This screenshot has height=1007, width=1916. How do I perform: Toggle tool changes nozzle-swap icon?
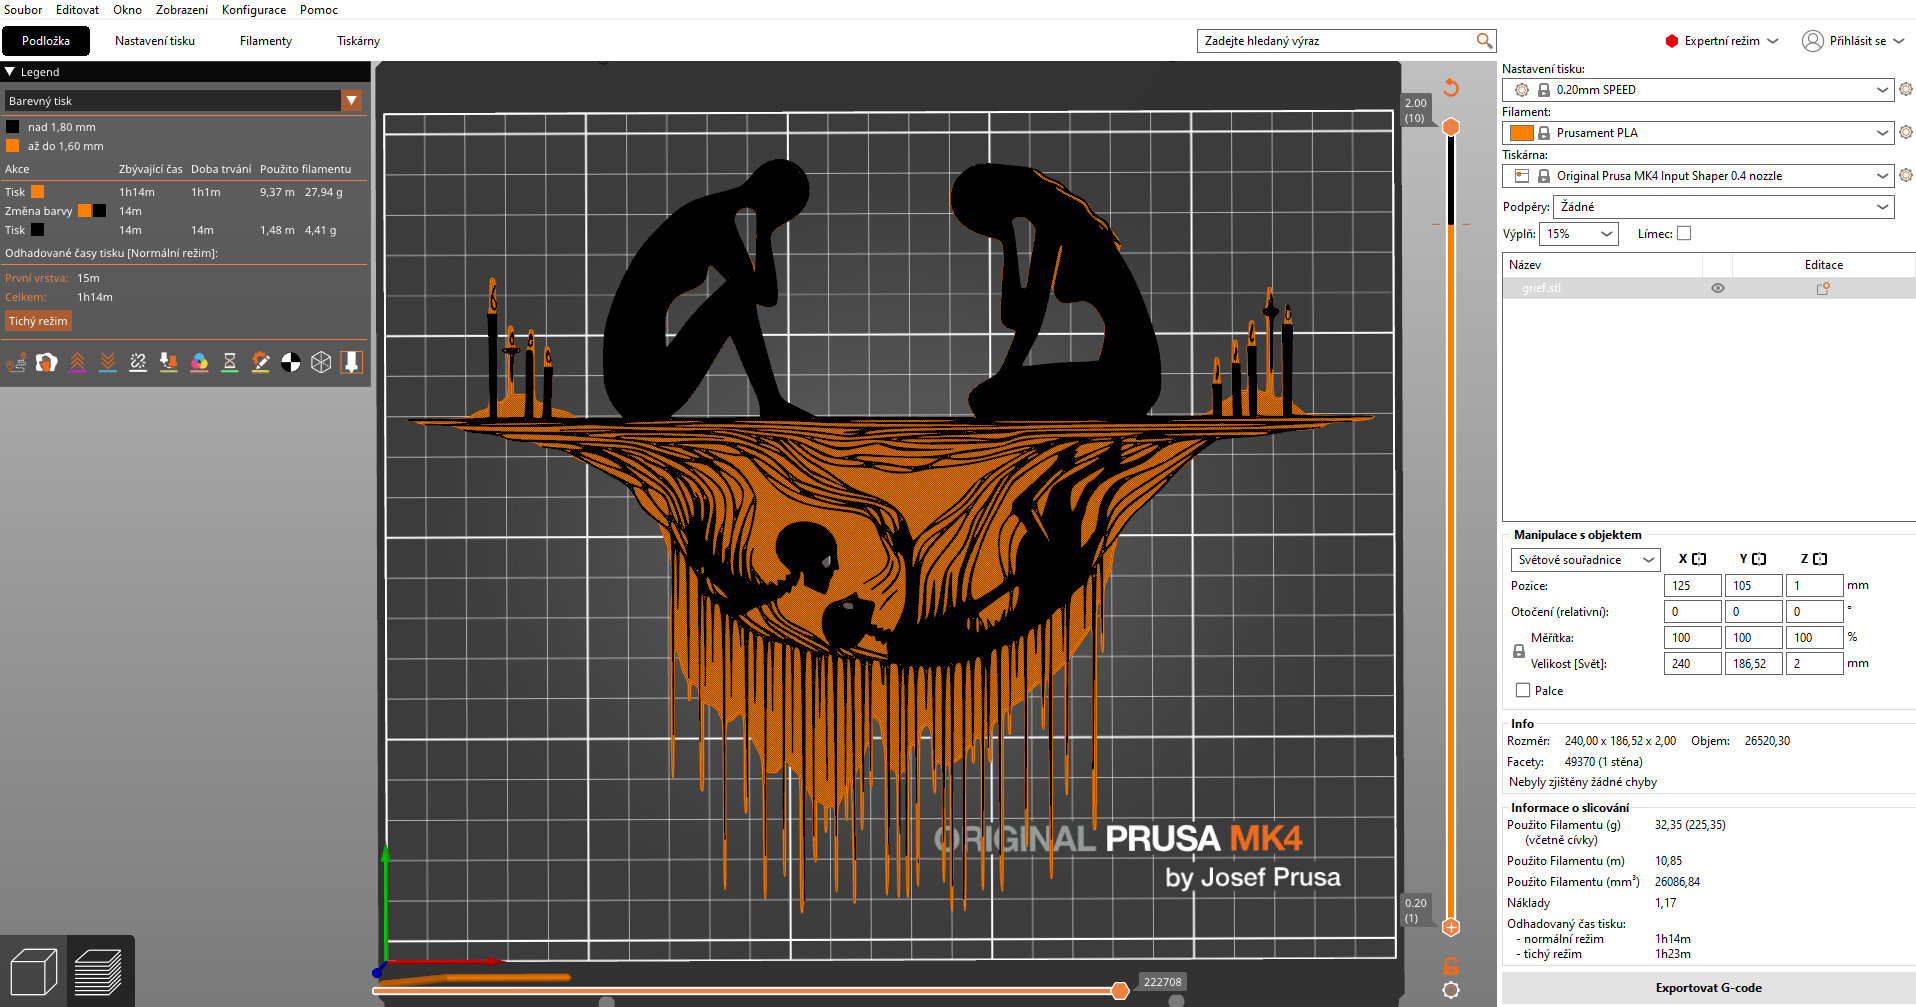point(168,362)
